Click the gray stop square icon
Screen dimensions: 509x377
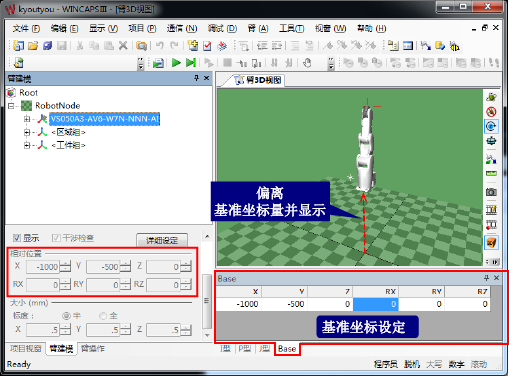(227, 63)
